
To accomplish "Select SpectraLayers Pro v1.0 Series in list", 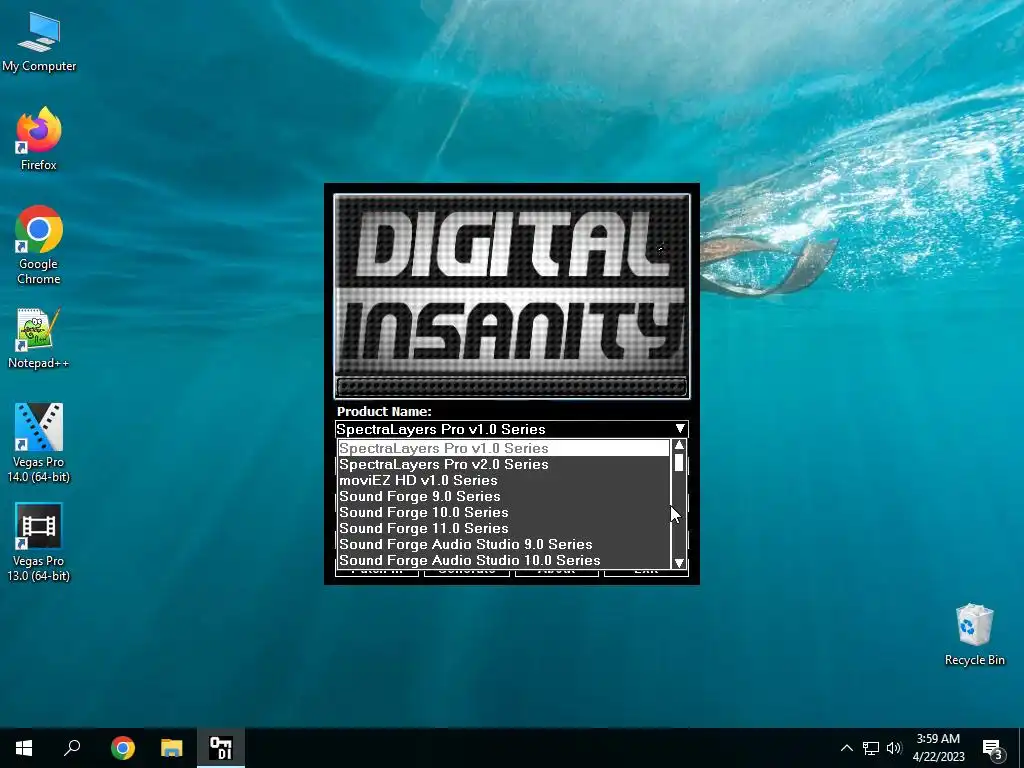I will pyautogui.click(x=504, y=448).
